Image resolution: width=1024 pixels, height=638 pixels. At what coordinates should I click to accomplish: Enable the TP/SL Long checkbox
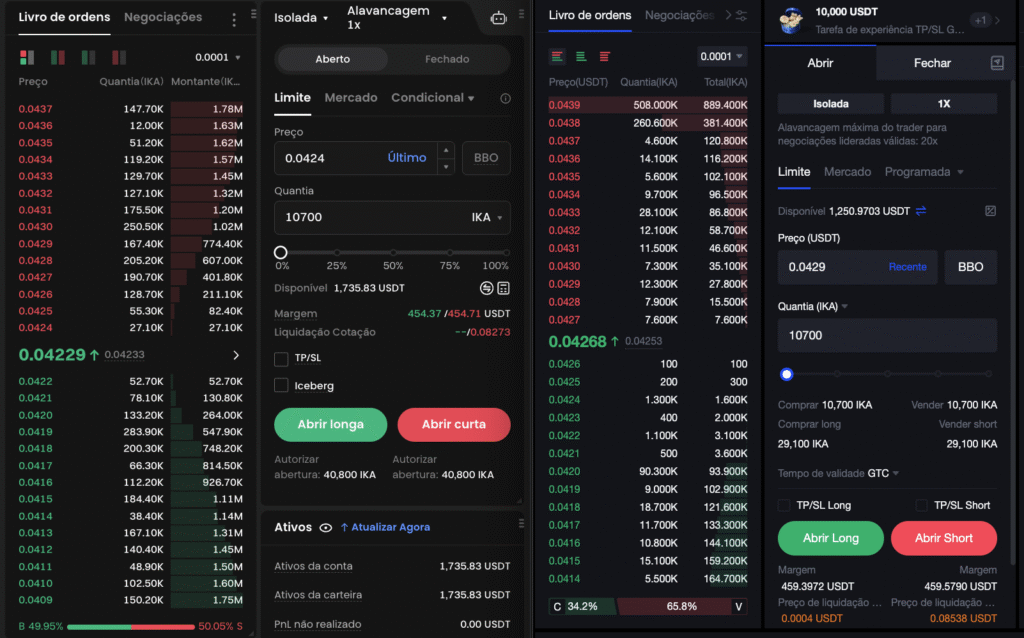coord(785,505)
